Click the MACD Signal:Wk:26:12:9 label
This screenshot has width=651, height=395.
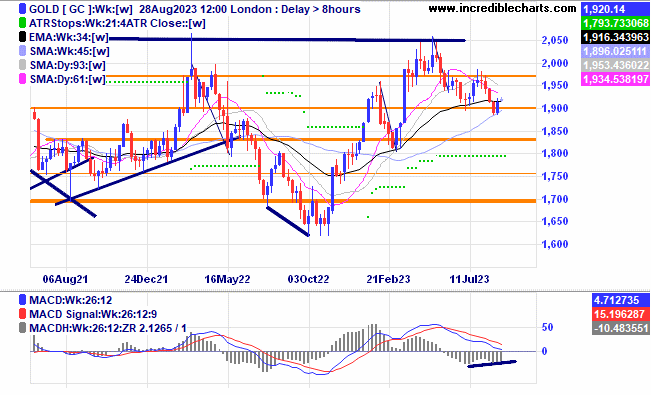point(93,314)
